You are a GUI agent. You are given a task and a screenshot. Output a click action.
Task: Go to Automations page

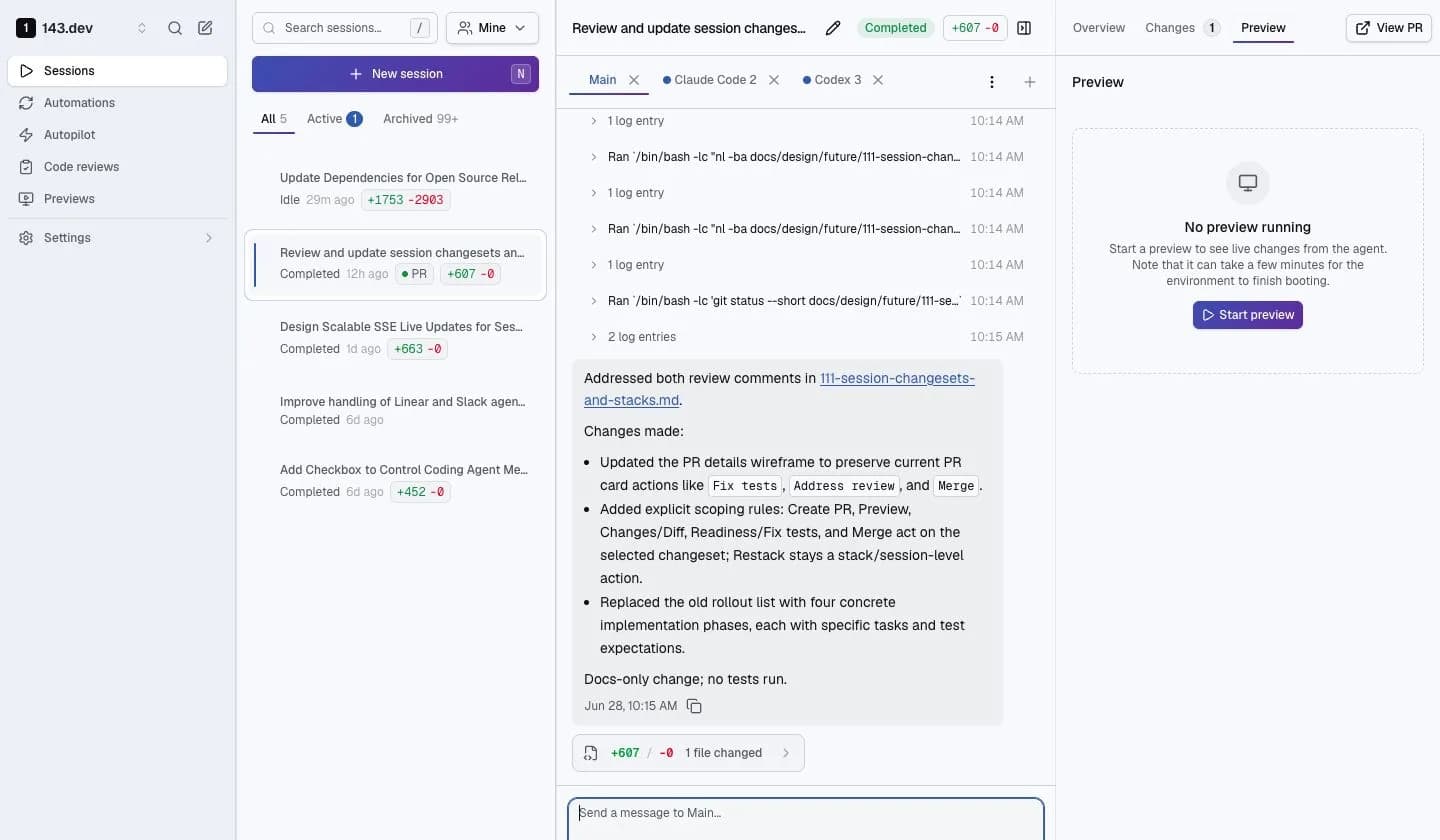tap(117, 103)
